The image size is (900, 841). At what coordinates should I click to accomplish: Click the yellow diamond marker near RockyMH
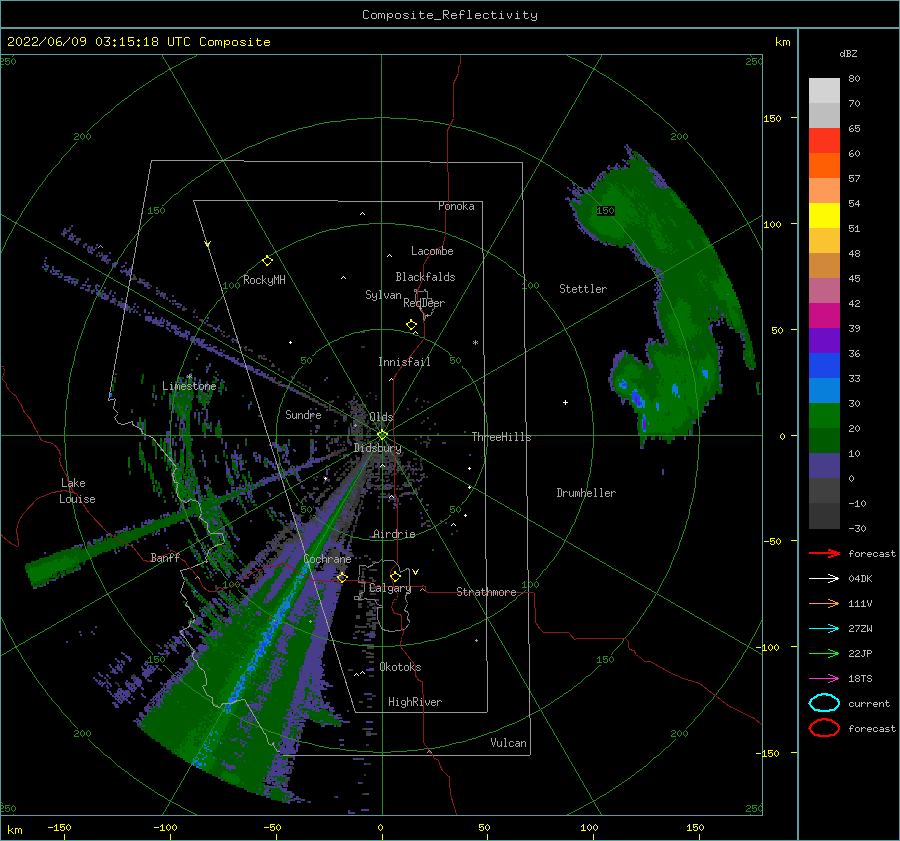click(267, 261)
